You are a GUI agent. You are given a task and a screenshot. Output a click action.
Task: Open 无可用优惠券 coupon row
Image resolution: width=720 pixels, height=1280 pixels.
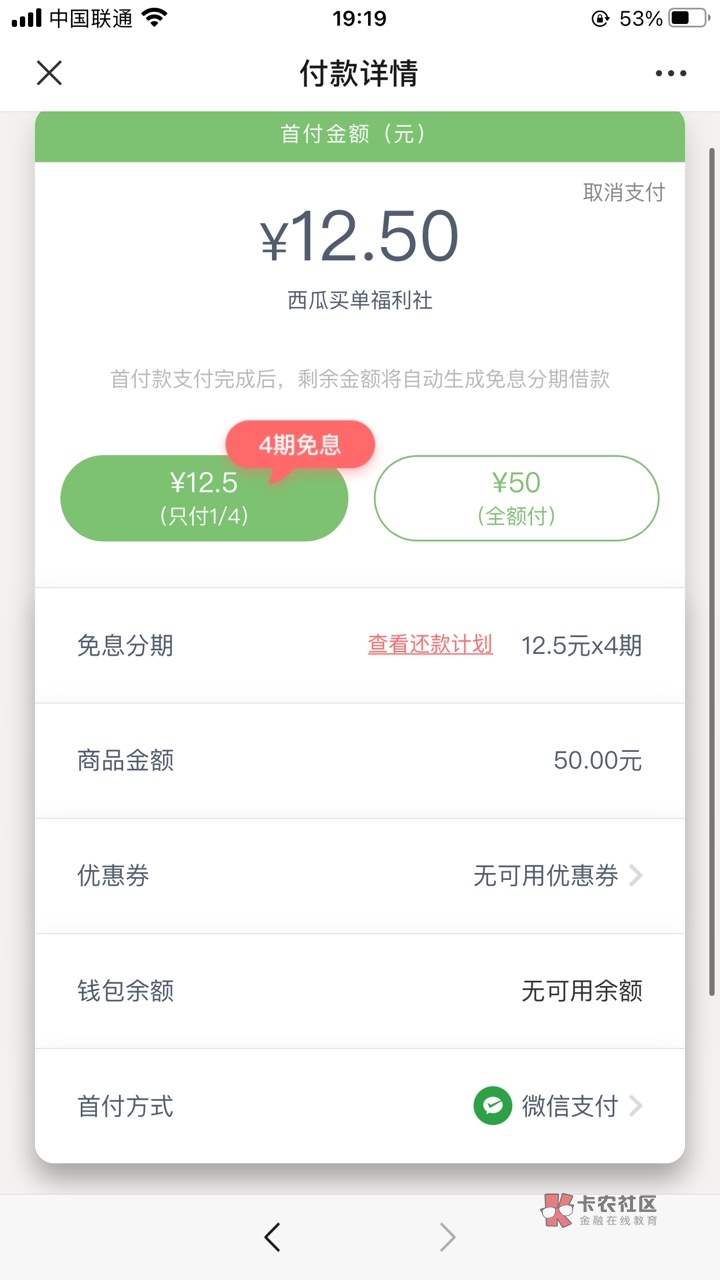546,876
